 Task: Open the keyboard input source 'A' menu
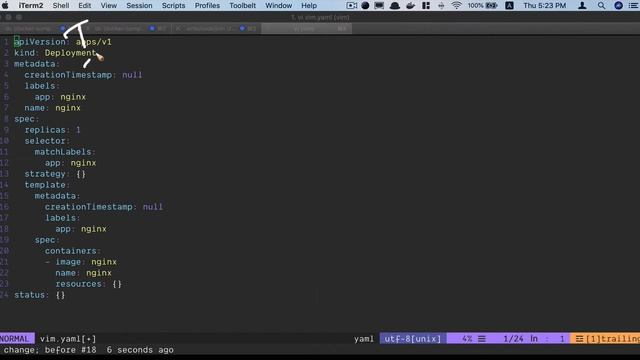click(x=509, y=5)
